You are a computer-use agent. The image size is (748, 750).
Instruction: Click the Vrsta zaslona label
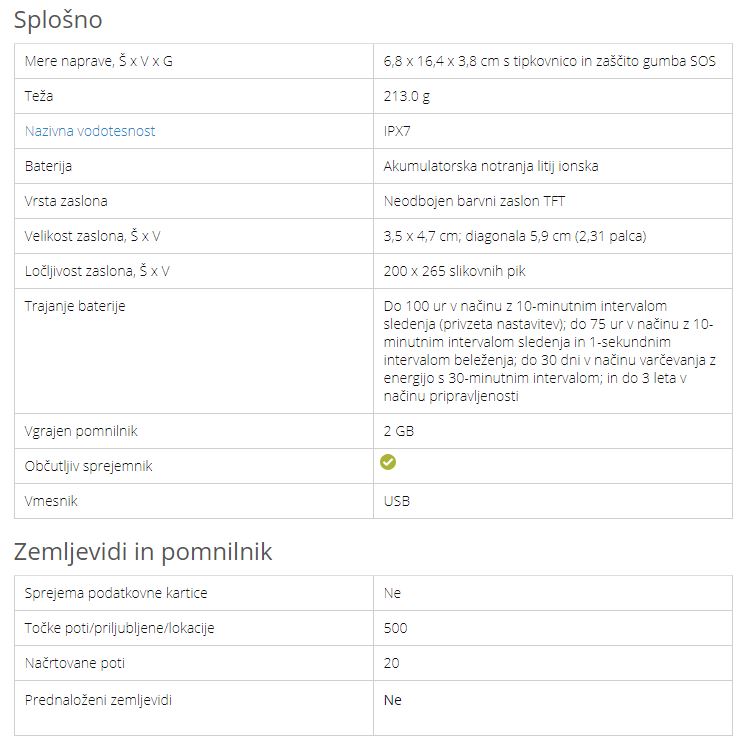coord(66,201)
